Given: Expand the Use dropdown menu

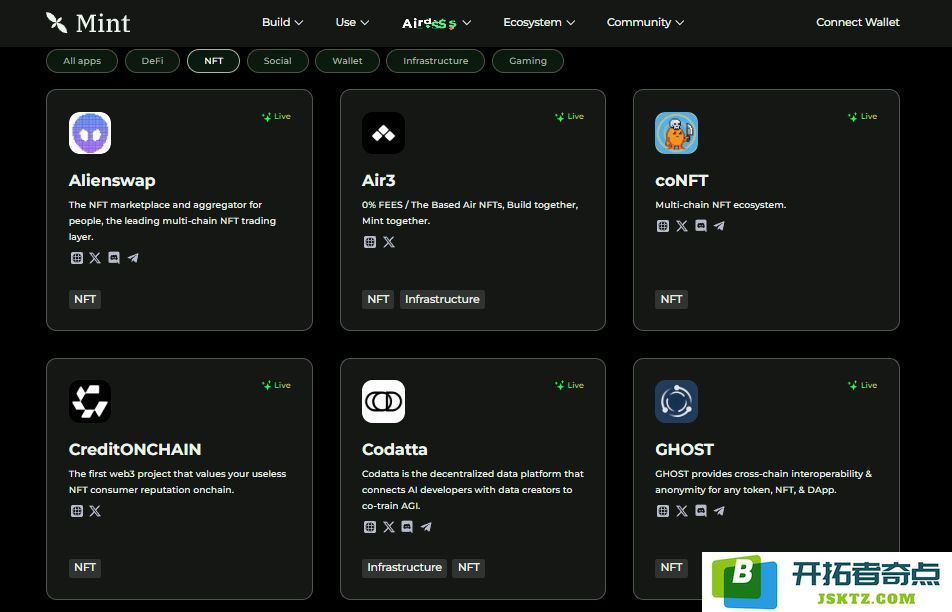Looking at the screenshot, I should [x=352, y=22].
